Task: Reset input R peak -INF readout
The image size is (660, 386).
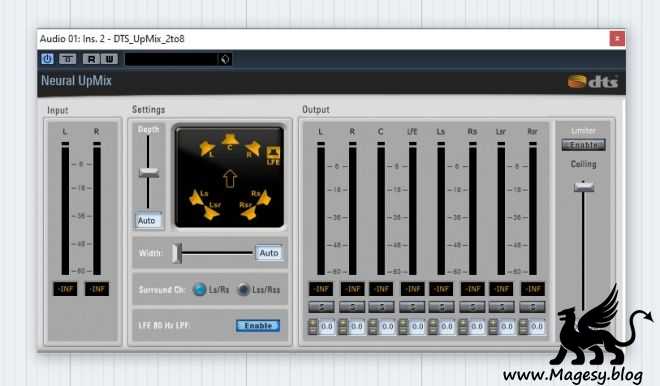Action: tap(97, 289)
